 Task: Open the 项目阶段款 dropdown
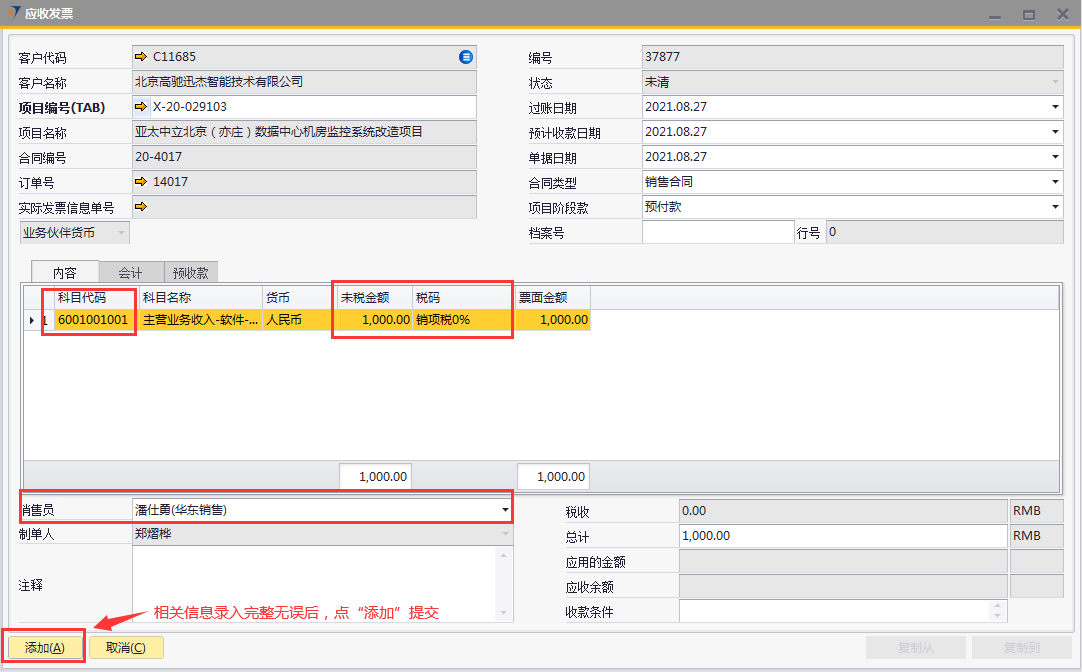tap(1055, 207)
